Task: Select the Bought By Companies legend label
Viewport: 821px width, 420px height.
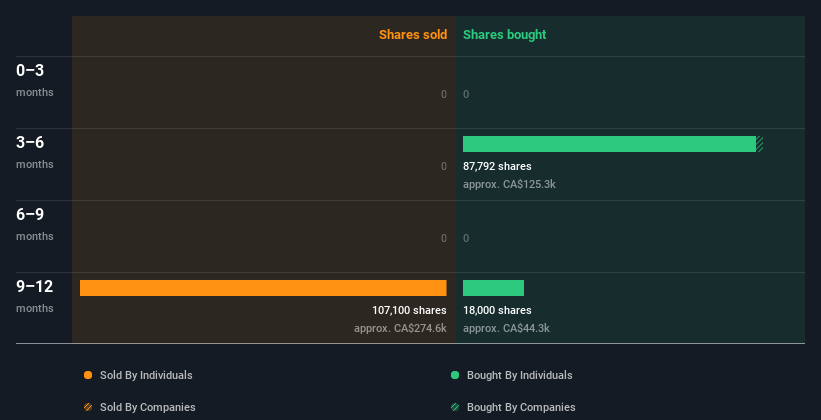Action: point(521,407)
